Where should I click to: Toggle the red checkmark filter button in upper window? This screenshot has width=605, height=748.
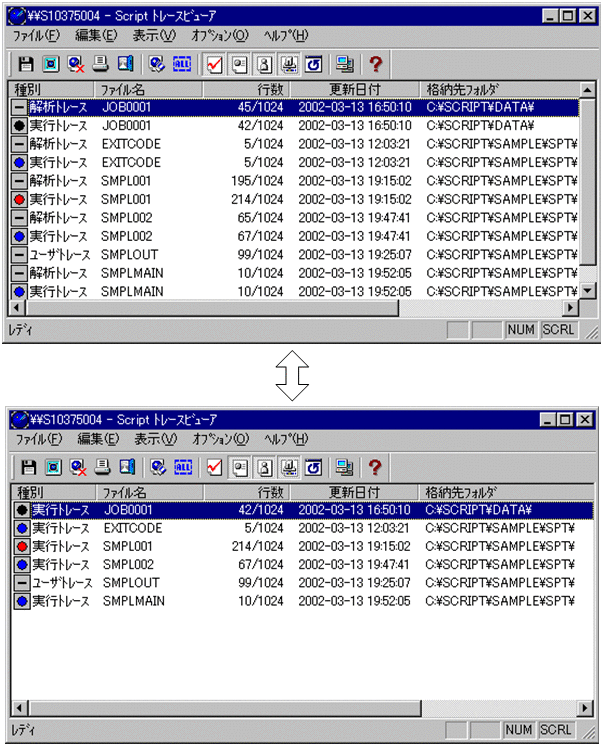click(214, 64)
